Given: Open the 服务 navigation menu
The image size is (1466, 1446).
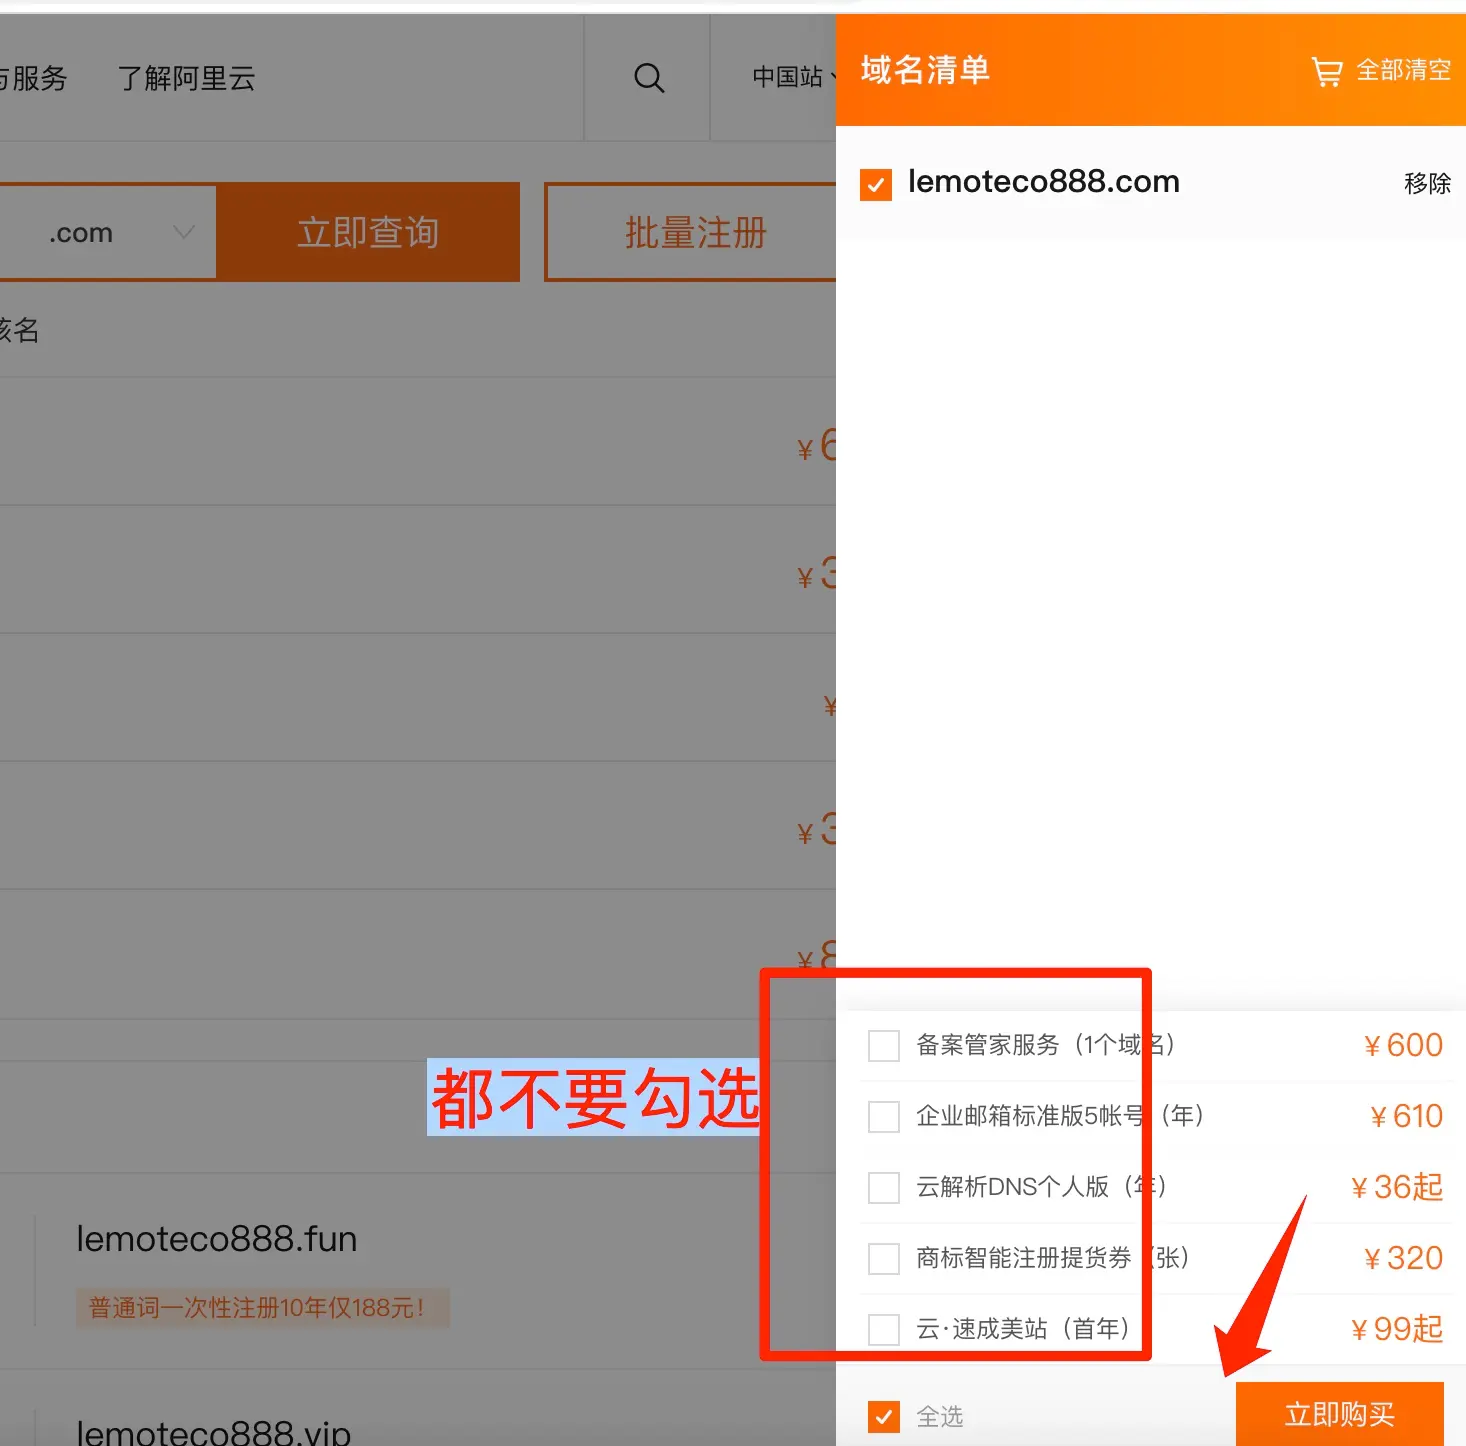Looking at the screenshot, I should (36, 78).
